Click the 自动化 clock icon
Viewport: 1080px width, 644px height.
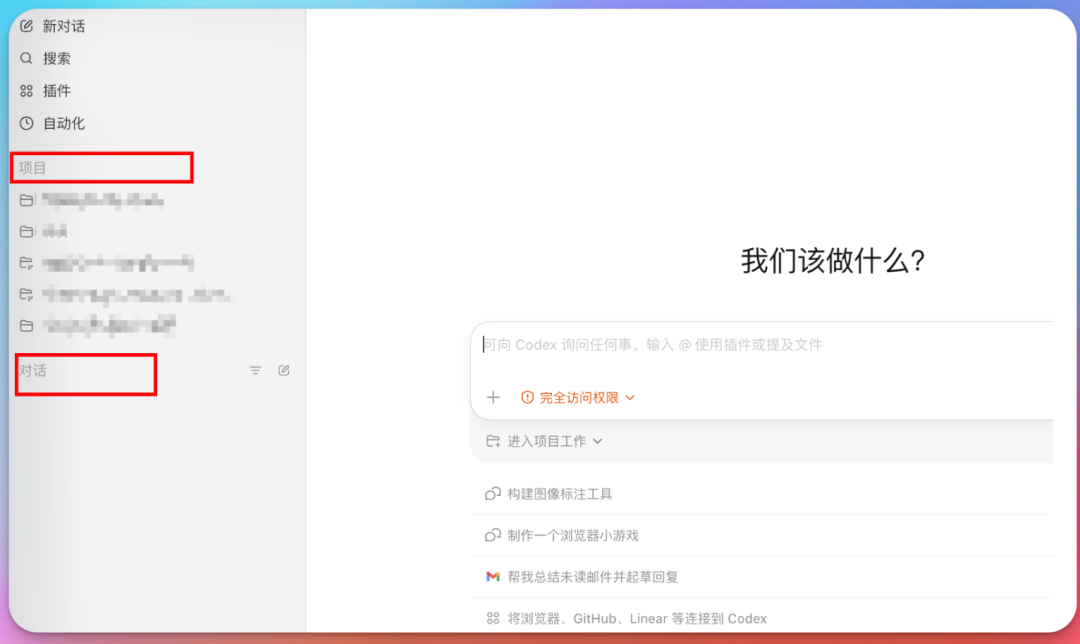coord(26,123)
